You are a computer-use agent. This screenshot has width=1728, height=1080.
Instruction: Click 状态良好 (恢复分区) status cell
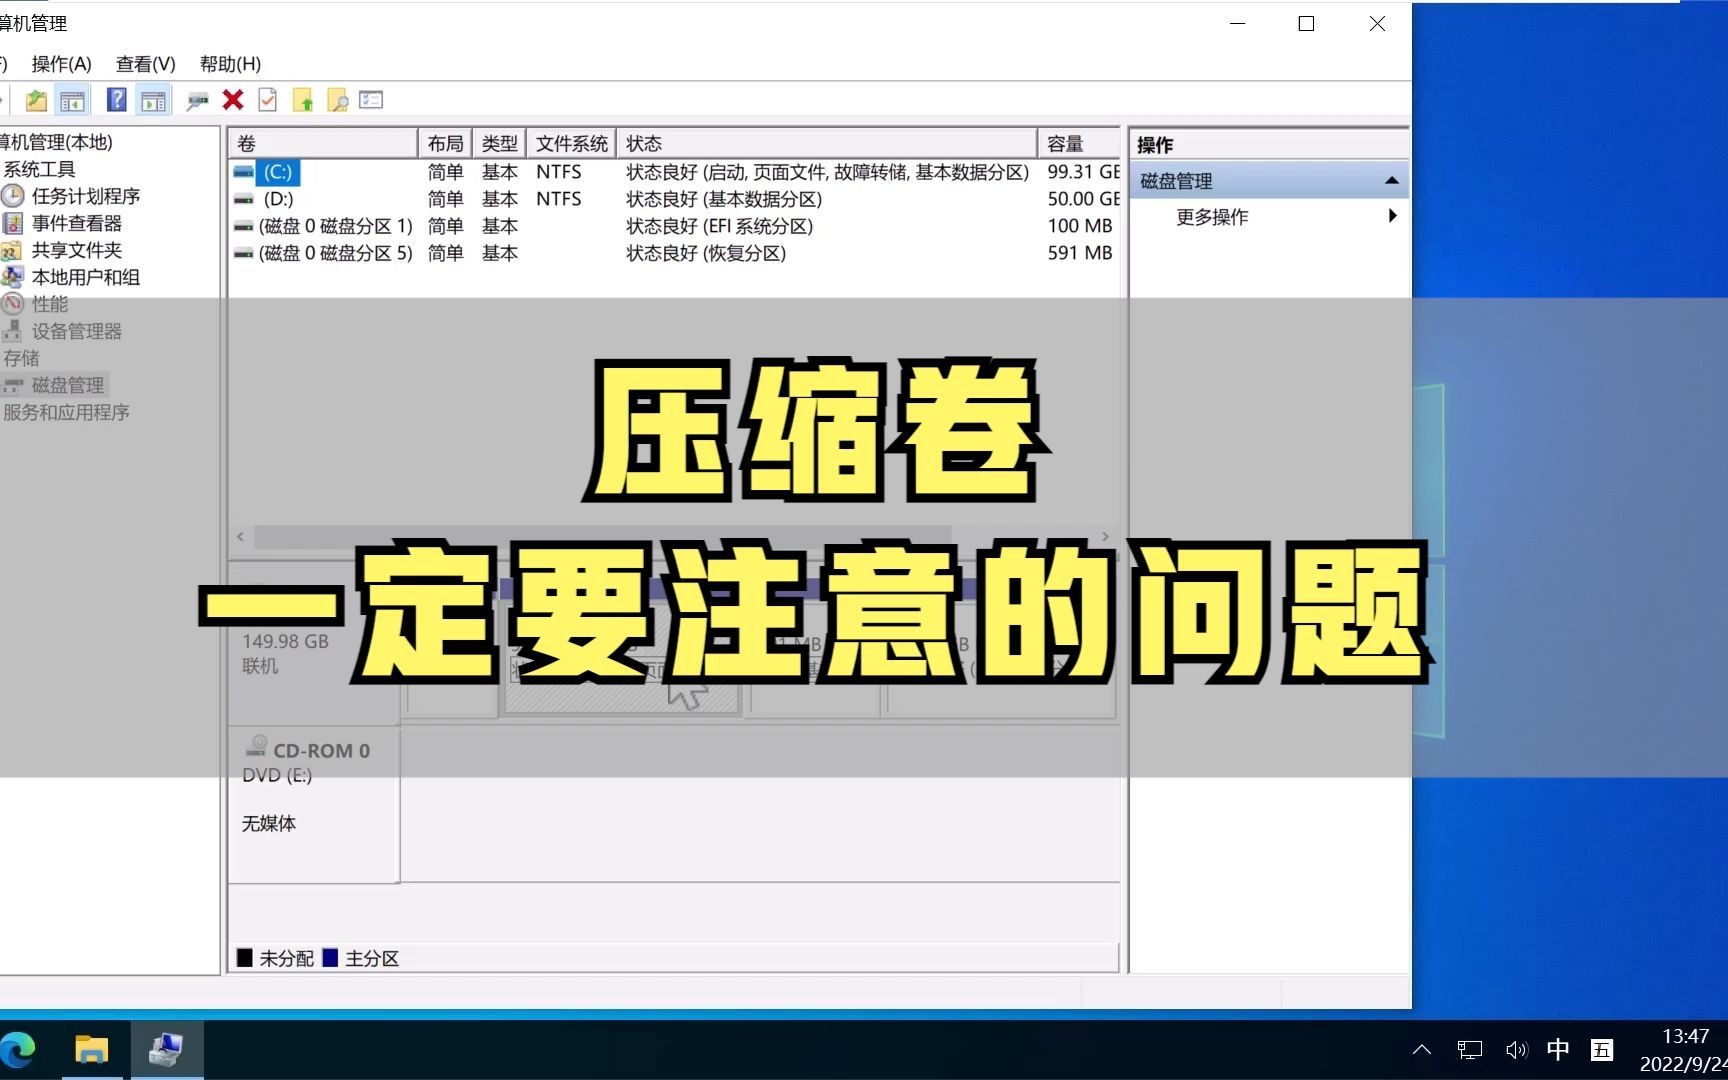[706, 253]
